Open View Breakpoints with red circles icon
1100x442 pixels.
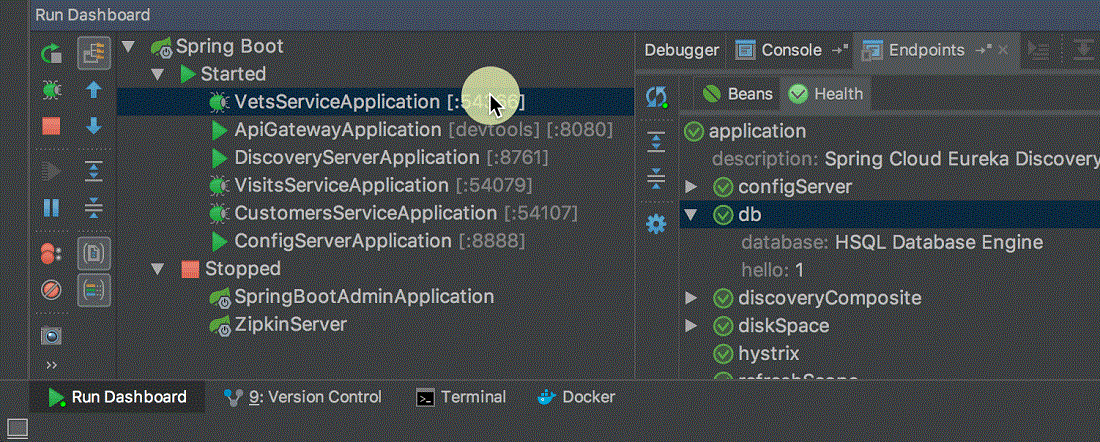[51, 254]
